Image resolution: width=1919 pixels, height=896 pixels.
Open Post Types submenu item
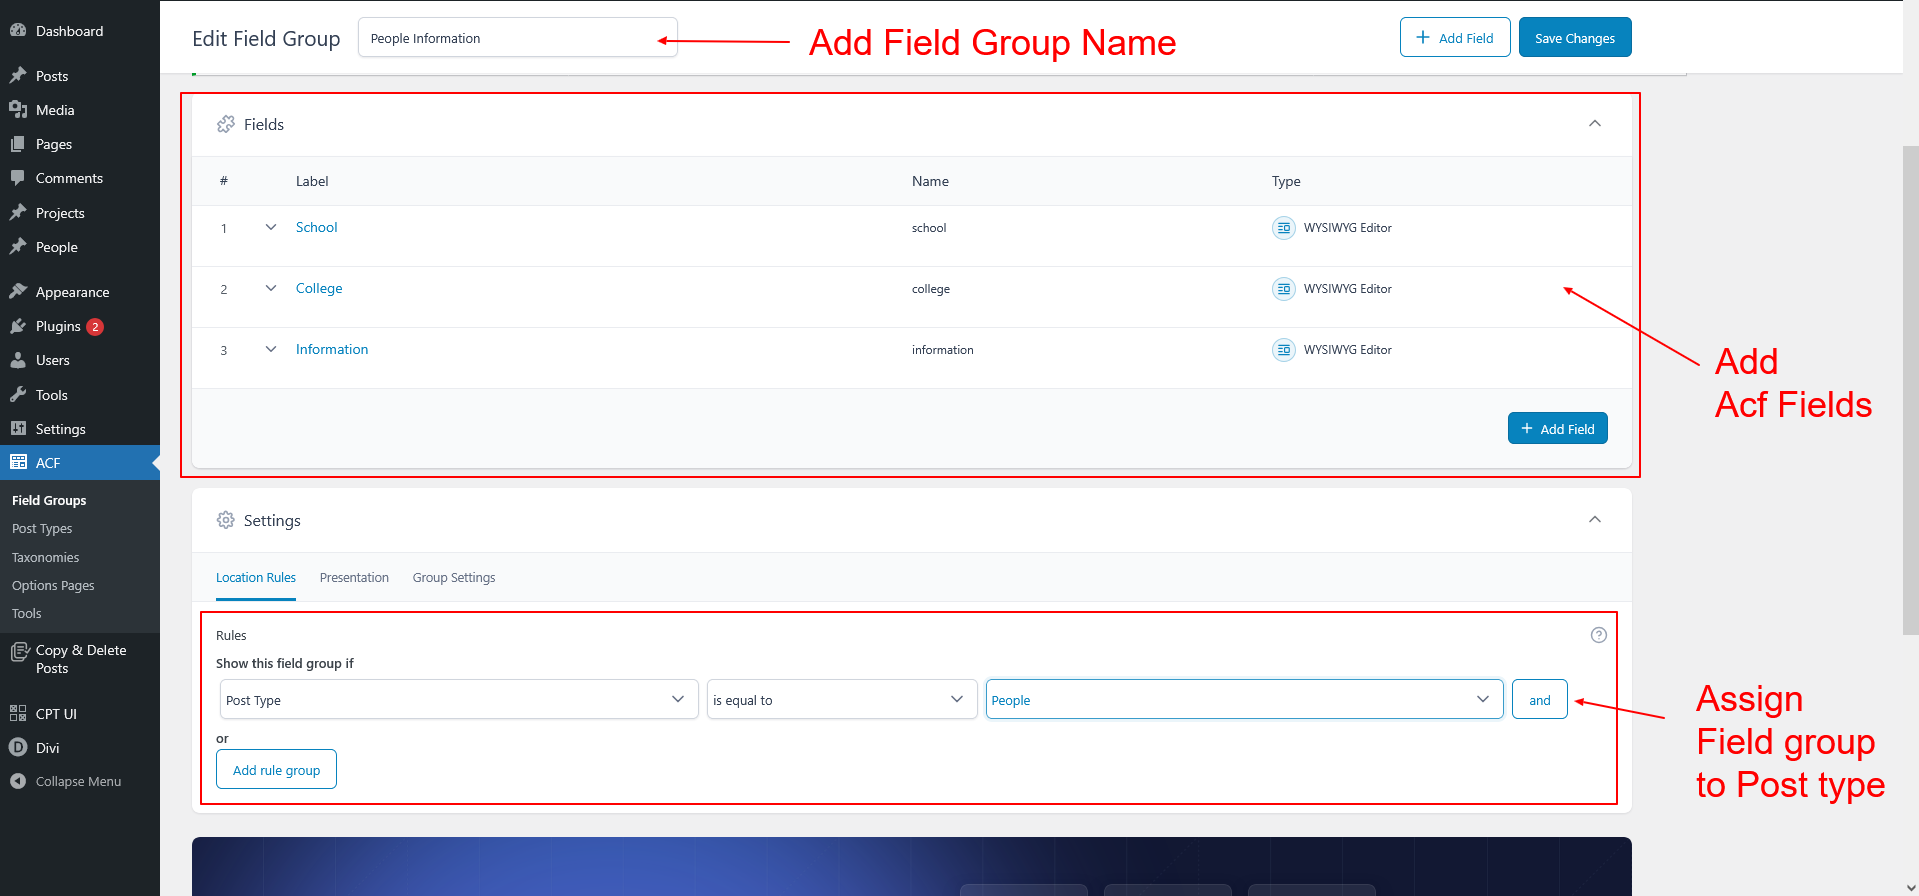42,528
